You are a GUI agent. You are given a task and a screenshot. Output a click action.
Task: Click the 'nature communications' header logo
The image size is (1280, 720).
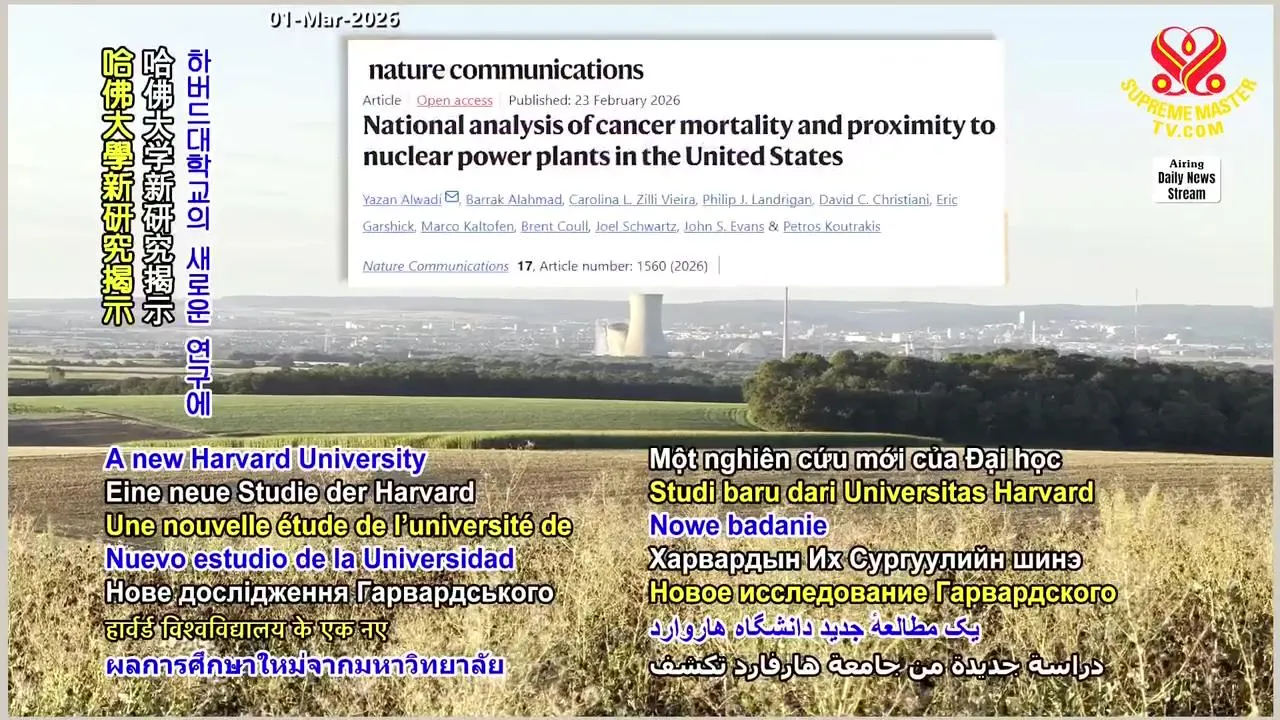pyautogui.click(x=506, y=70)
